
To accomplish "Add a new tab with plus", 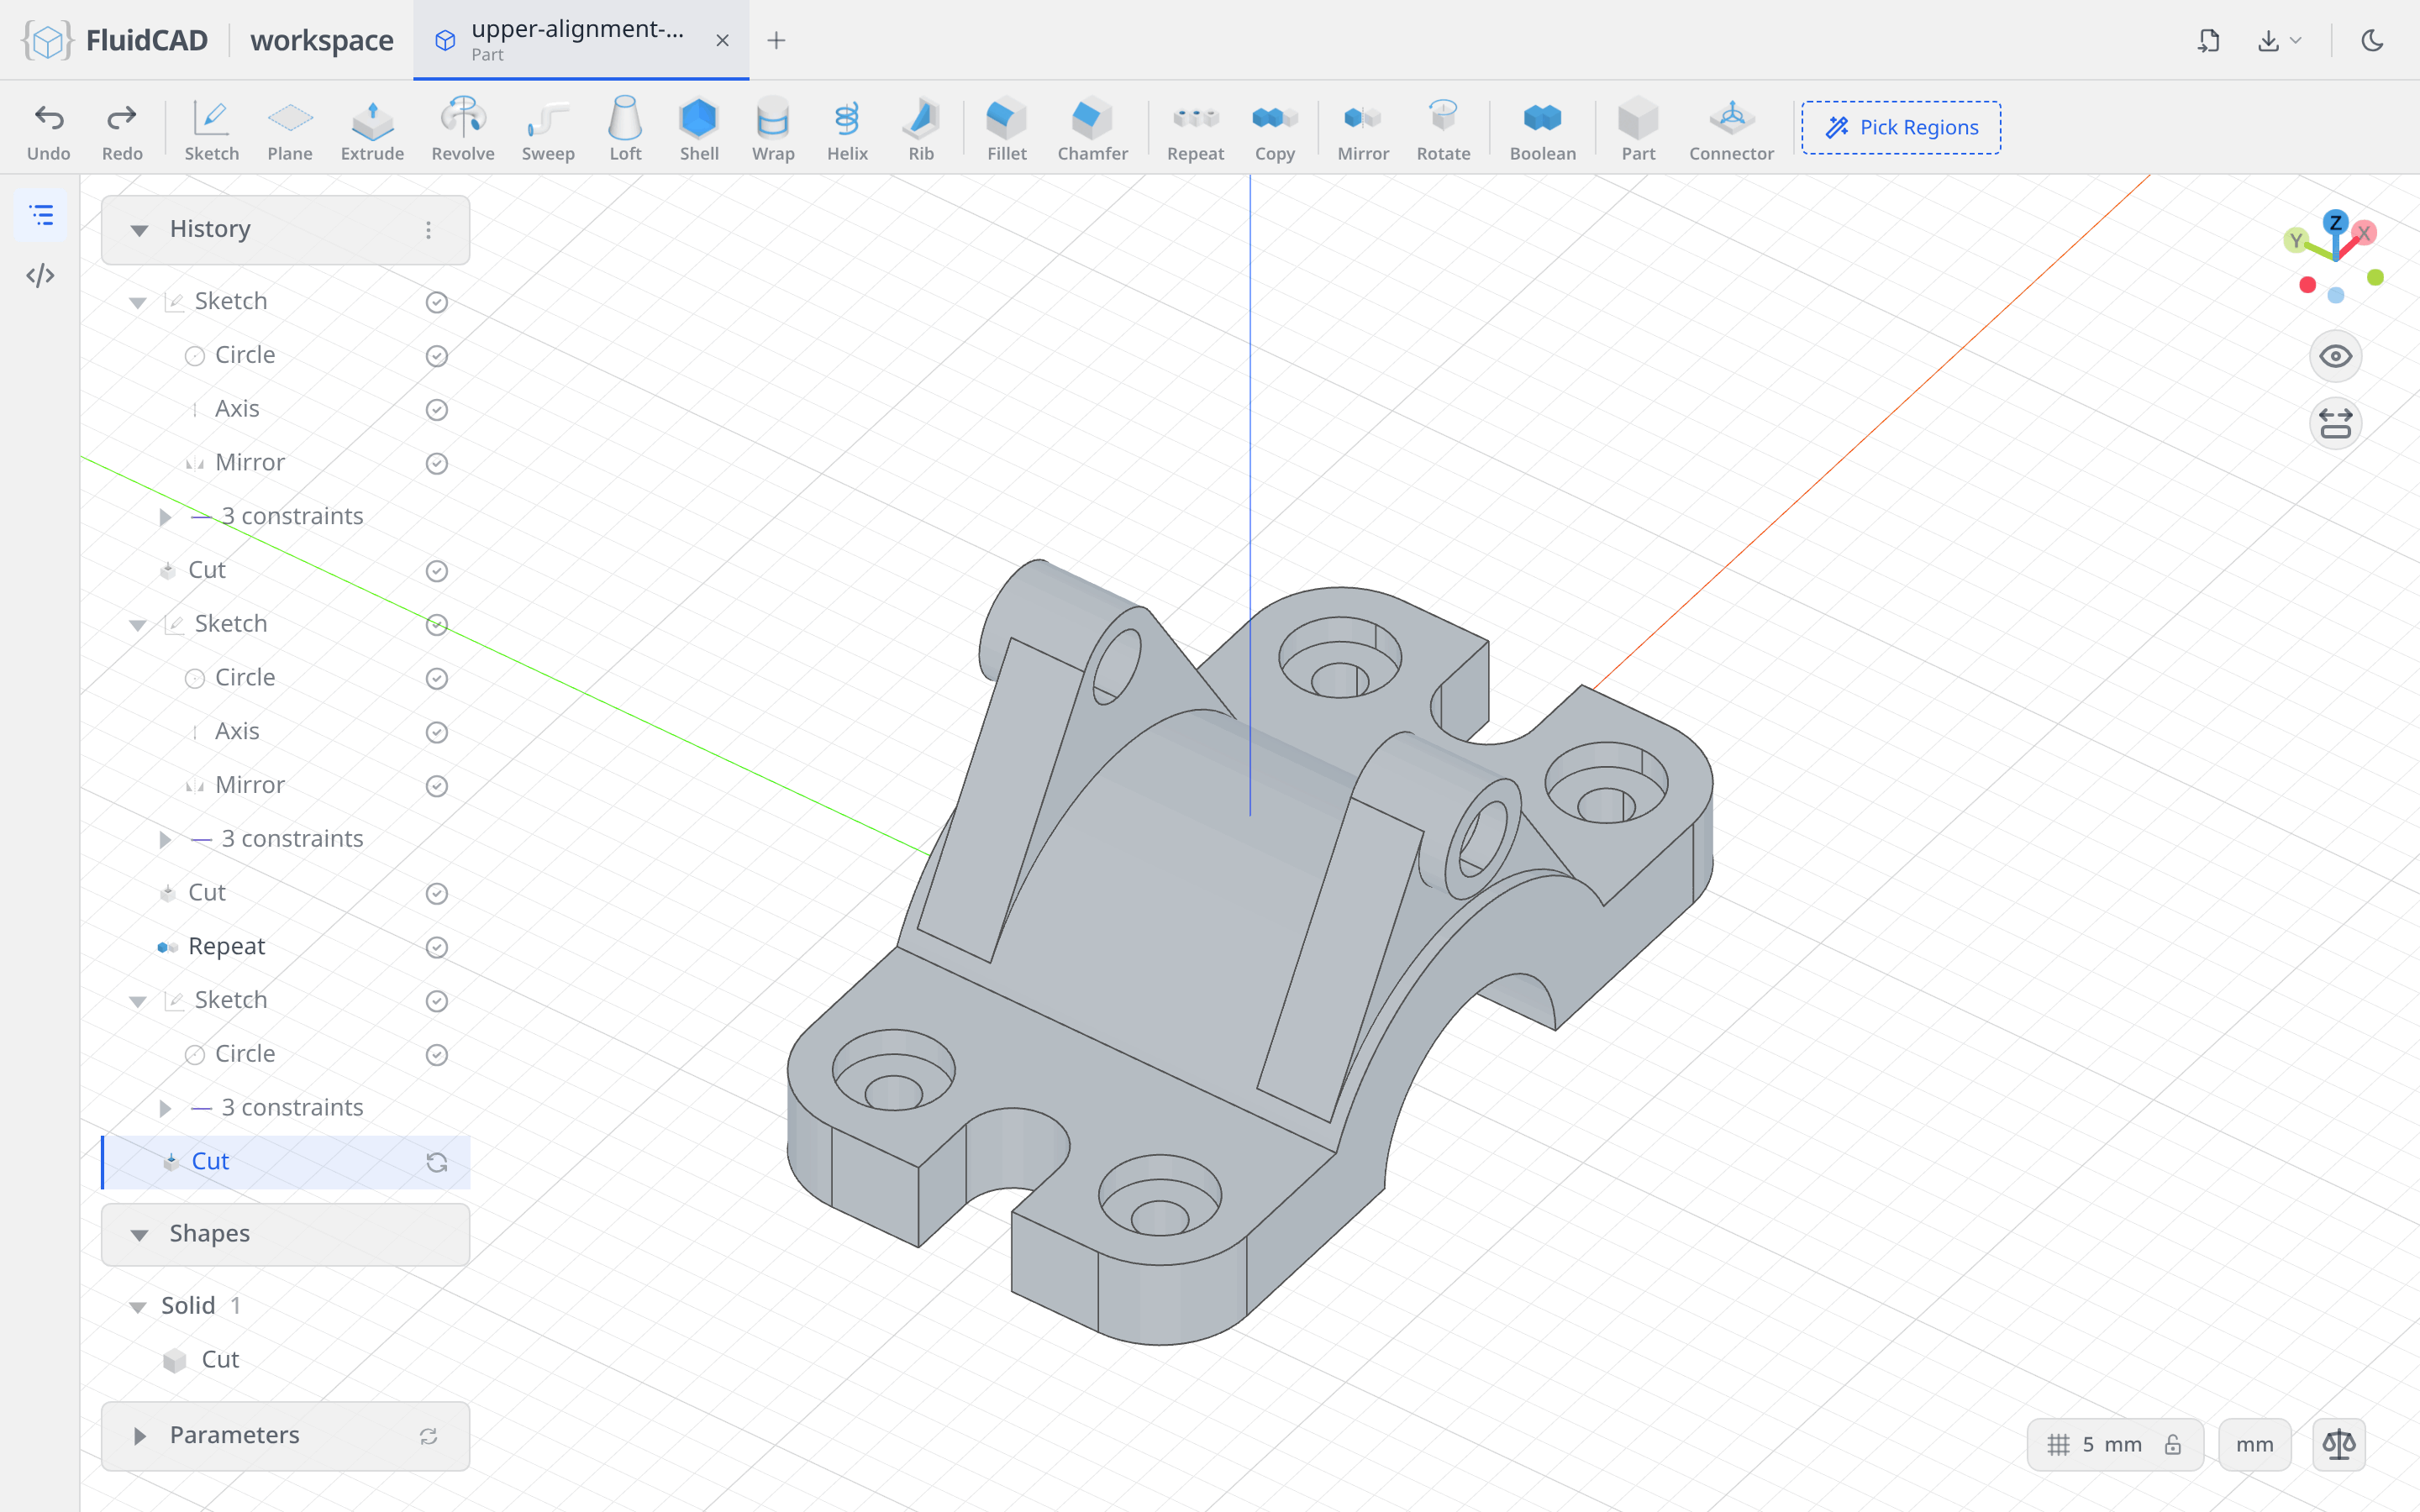I will [776, 40].
